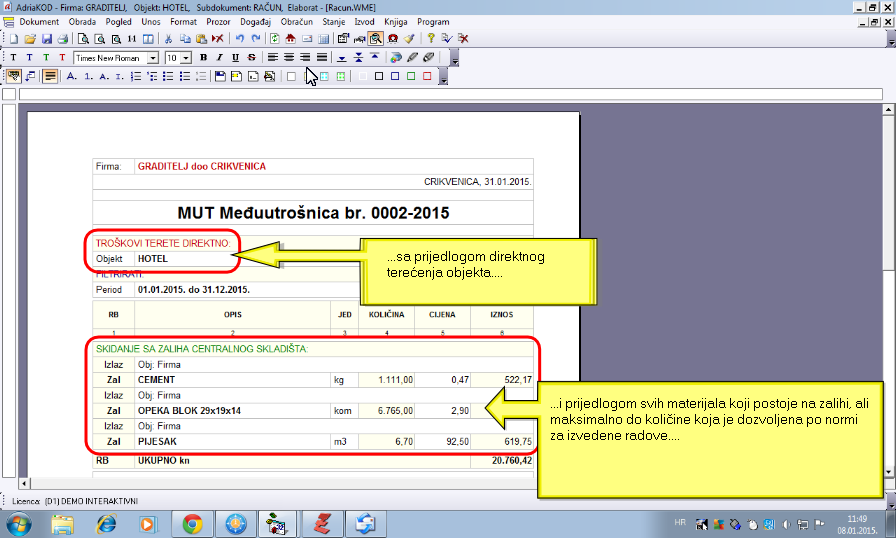Click the blue square border icon
This screenshot has width=896, height=538.
[x=395, y=77]
